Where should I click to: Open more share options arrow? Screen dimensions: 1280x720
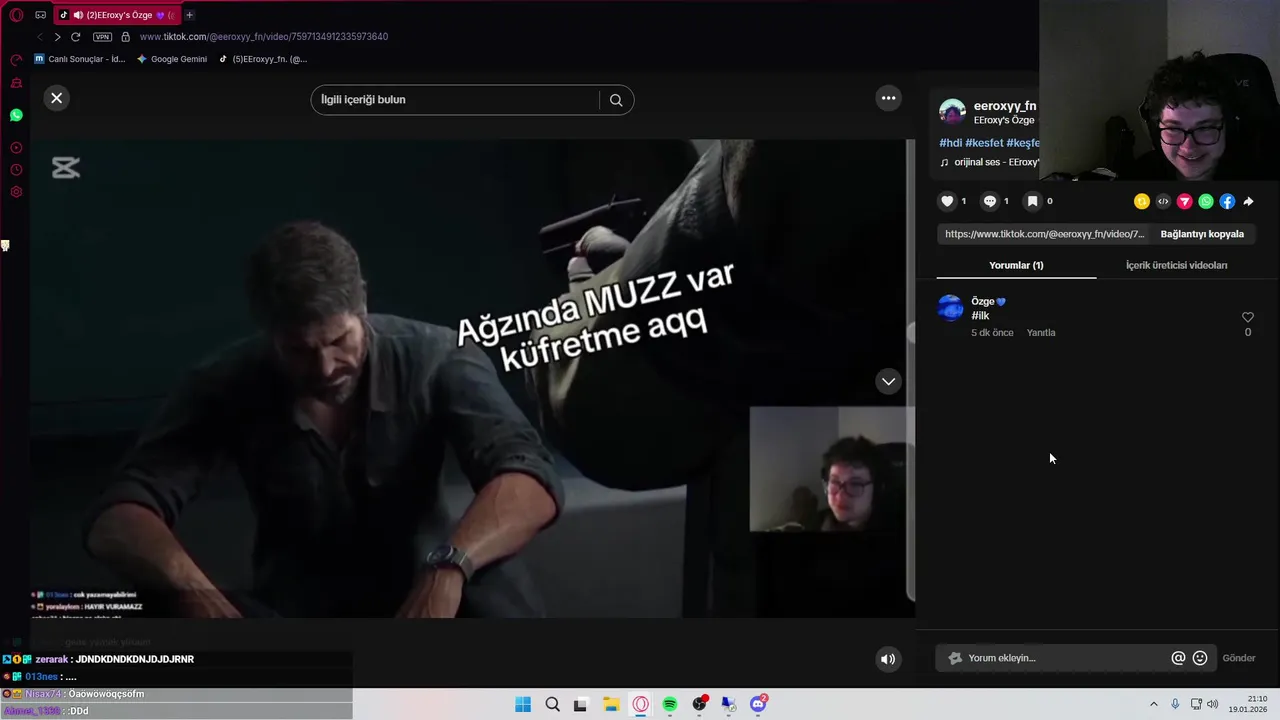click(x=1248, y=201)
